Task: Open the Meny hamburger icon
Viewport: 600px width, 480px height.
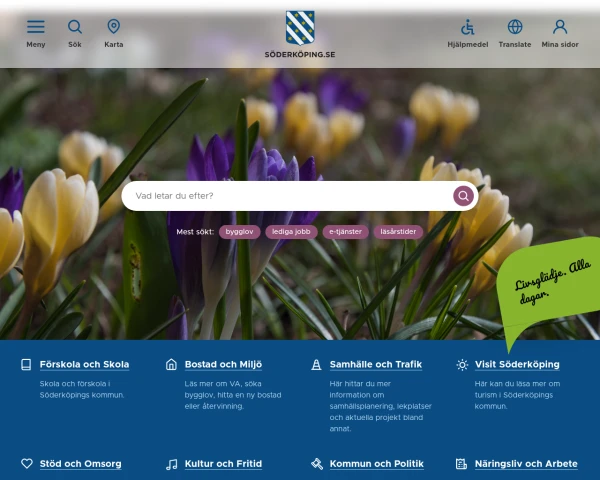Action: 36,27
